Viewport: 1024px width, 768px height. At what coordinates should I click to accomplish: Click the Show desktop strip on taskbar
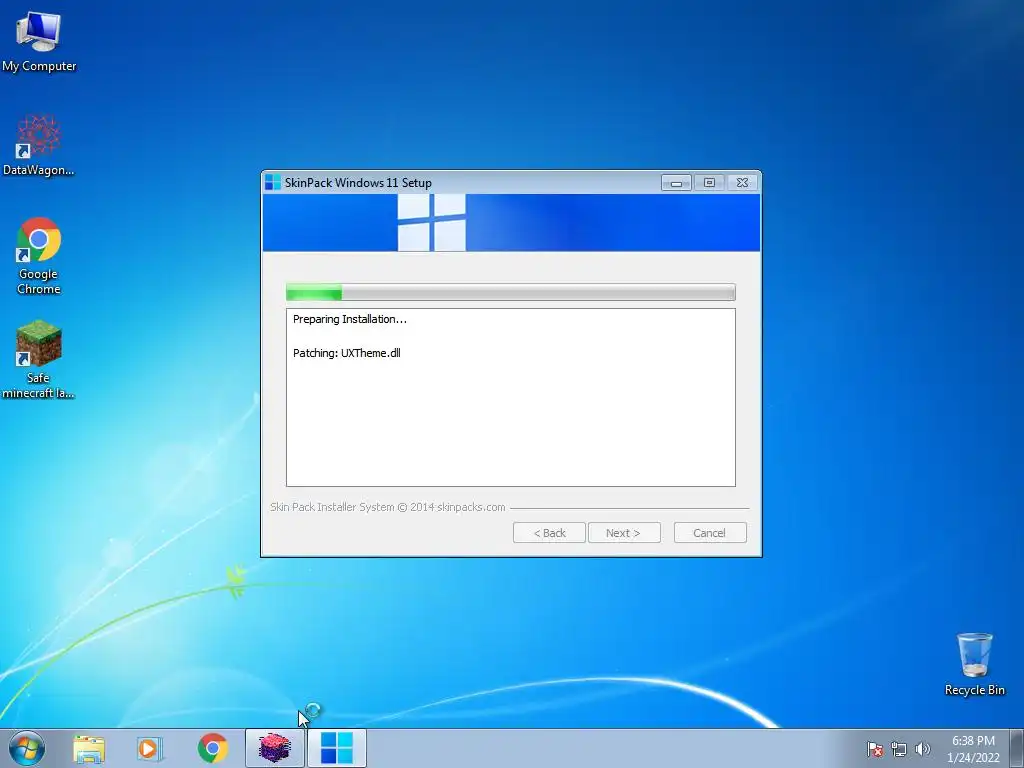[1016, 748]
